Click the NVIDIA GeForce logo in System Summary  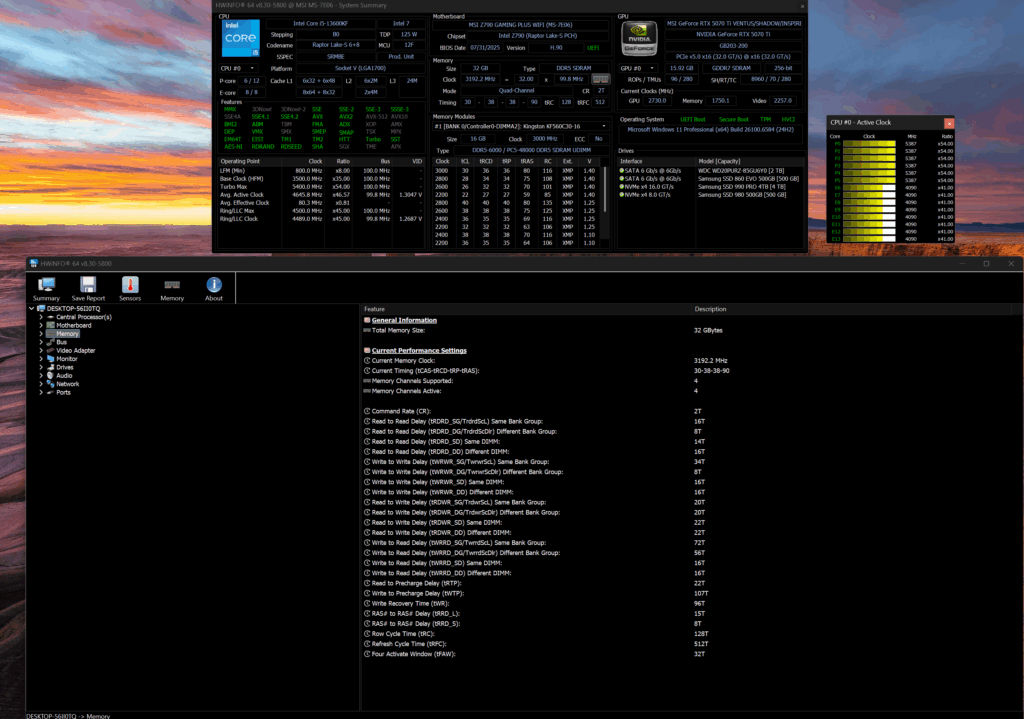click(639, 38)
